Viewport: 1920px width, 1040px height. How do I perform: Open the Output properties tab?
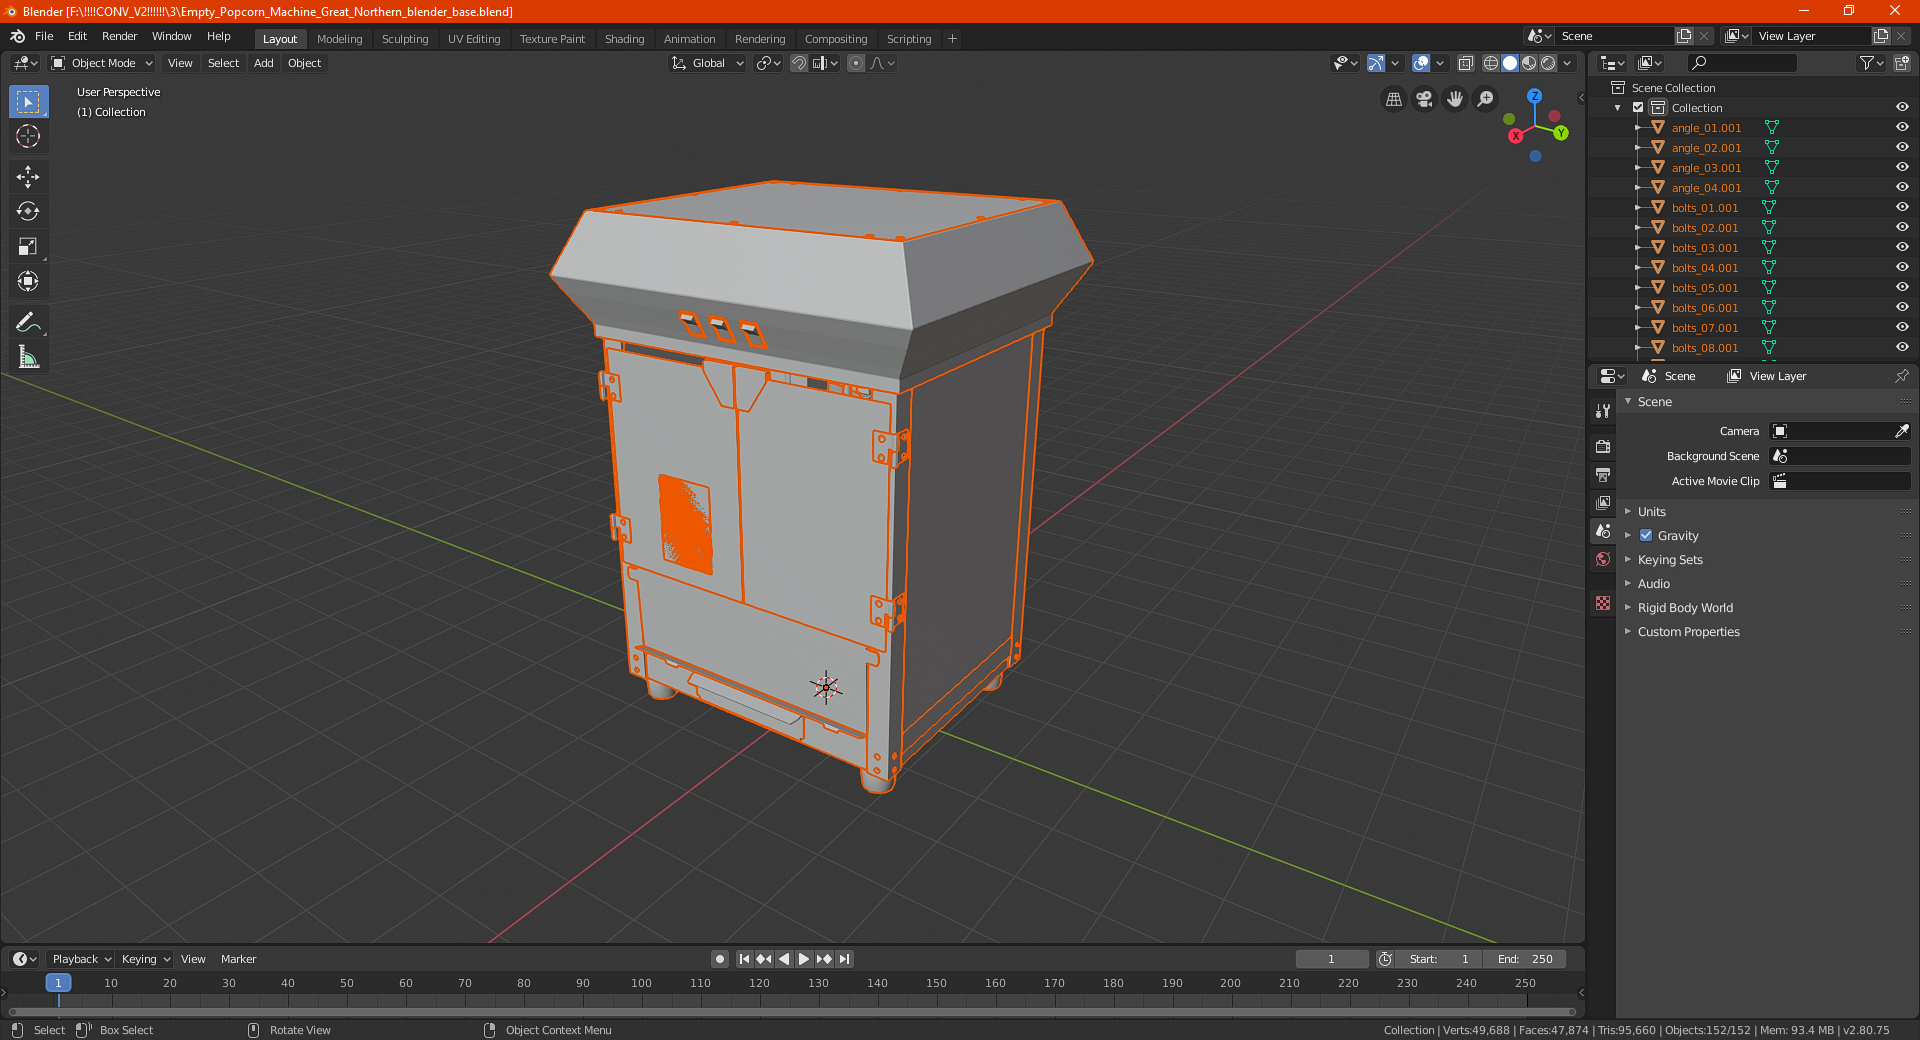tap(1603, 474)
